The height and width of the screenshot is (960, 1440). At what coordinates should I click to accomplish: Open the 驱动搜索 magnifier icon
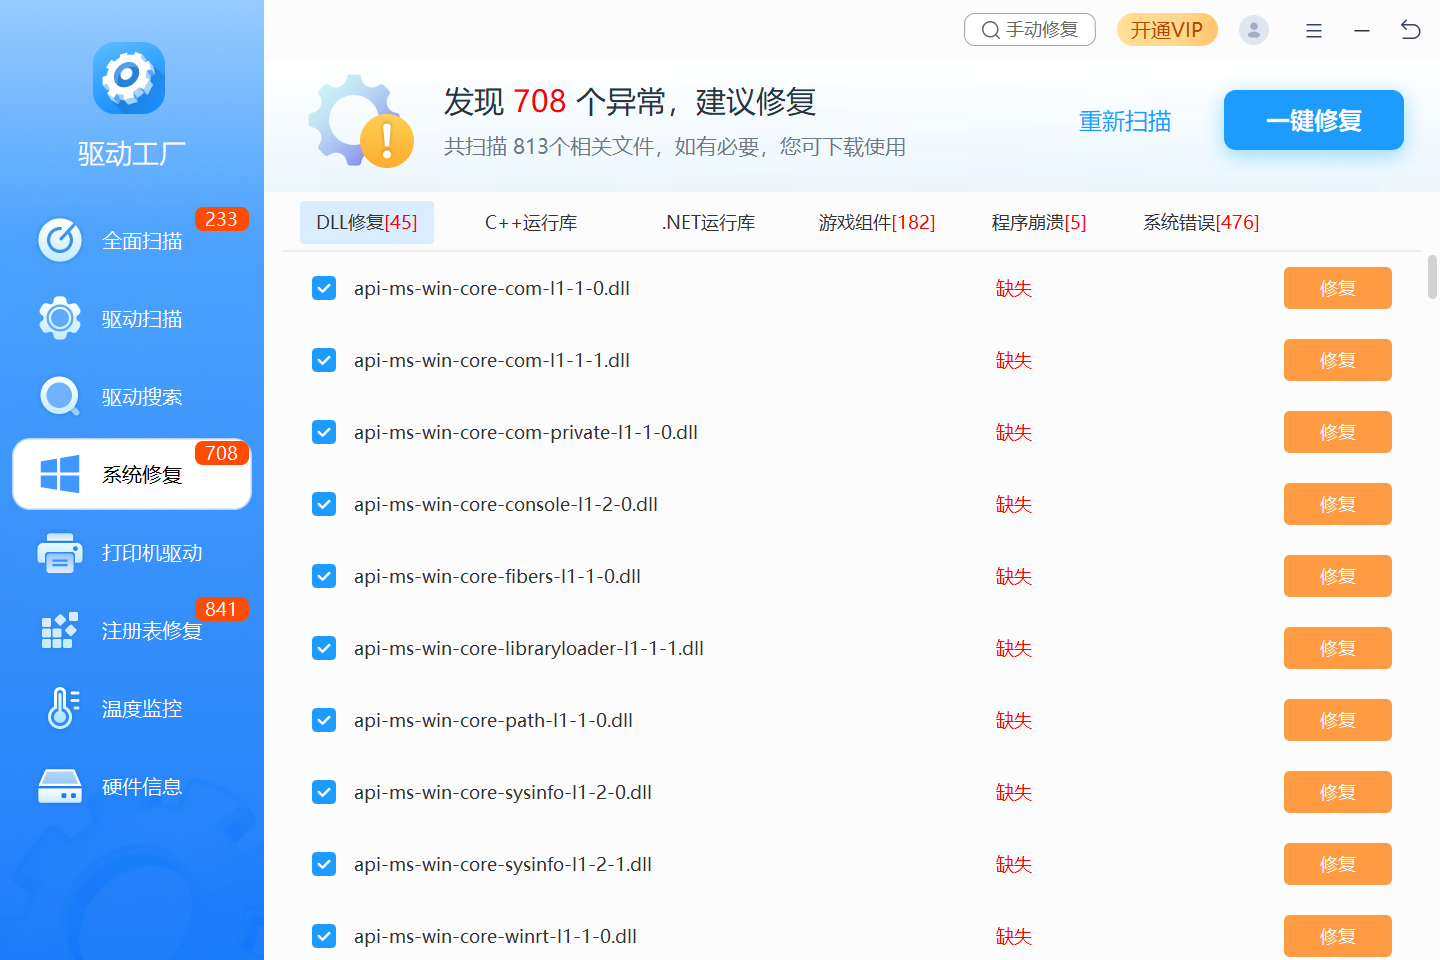click(x=60, y=396)
